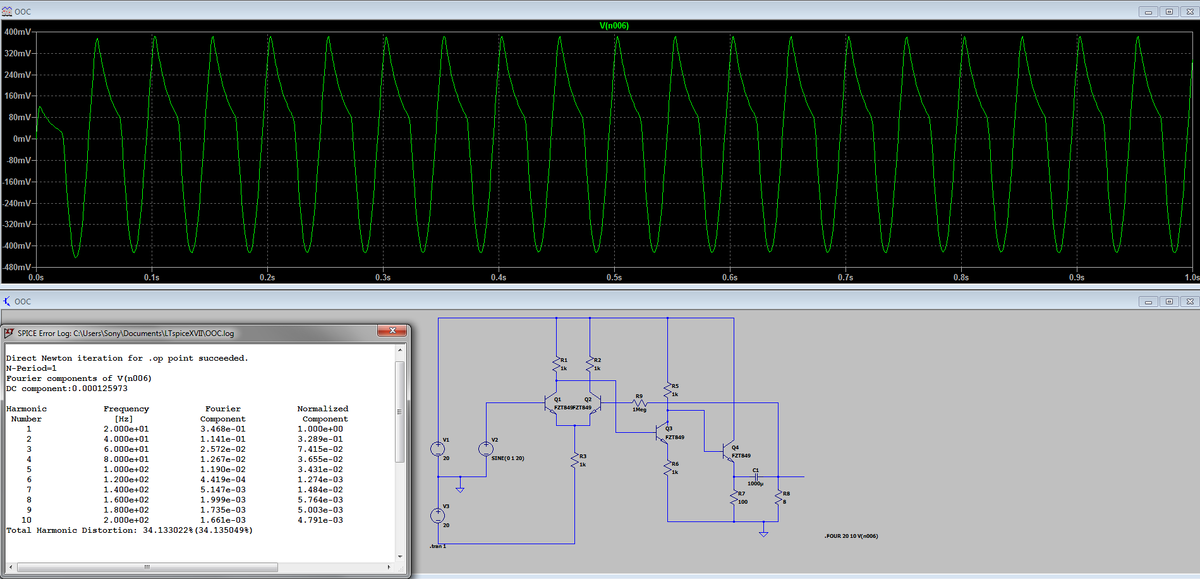Click the SPICE Error Log title icon
1200x579 pixels.
pos(9,332)
